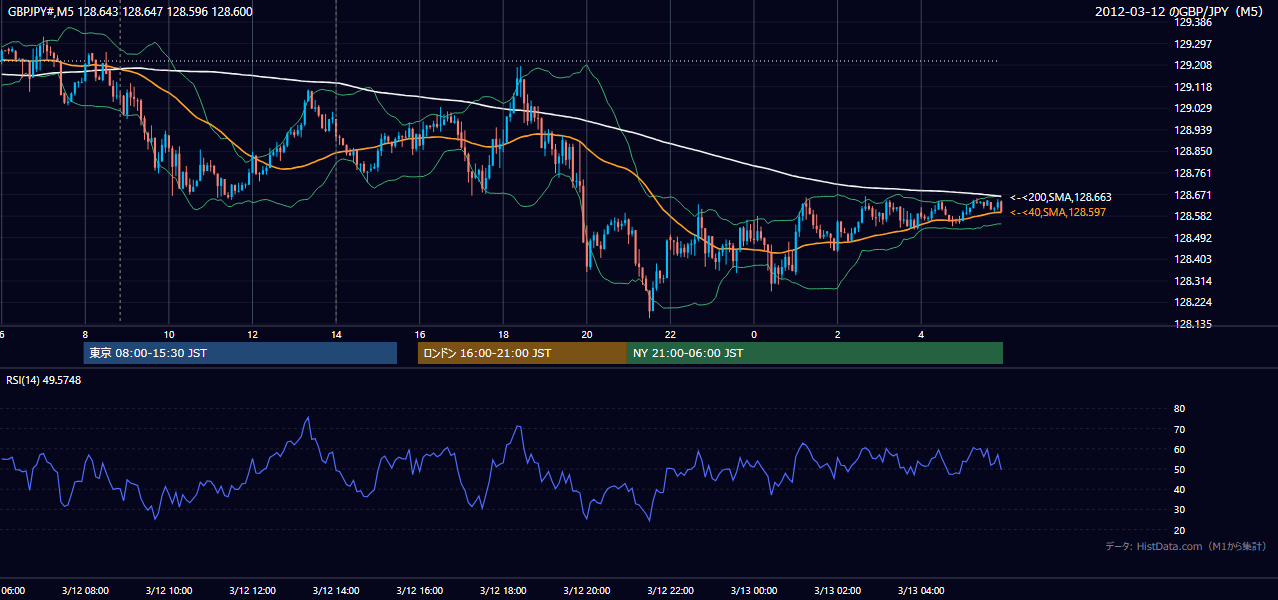Click the 3/12 14:00 time axis label
The image size is (1278, 600).
pyautogui.click(x=336, y=590)
